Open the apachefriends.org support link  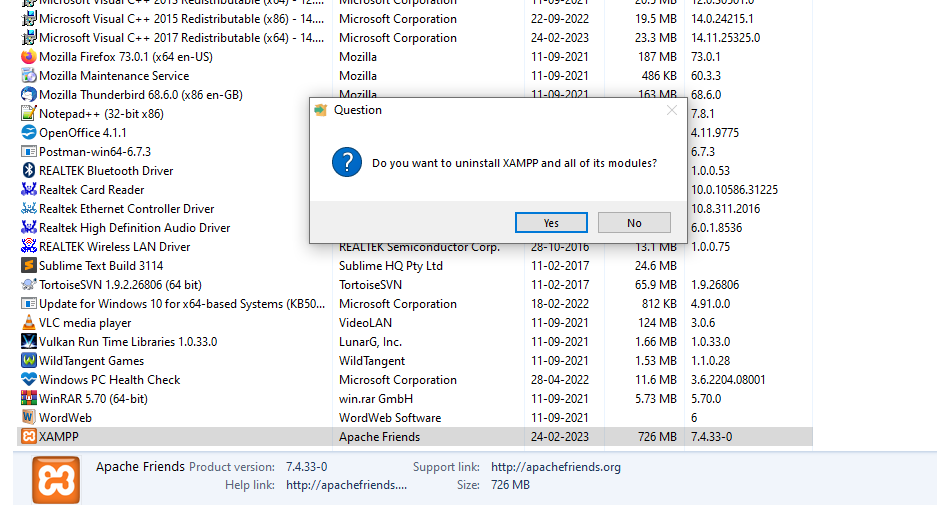[x=556, y=467]
